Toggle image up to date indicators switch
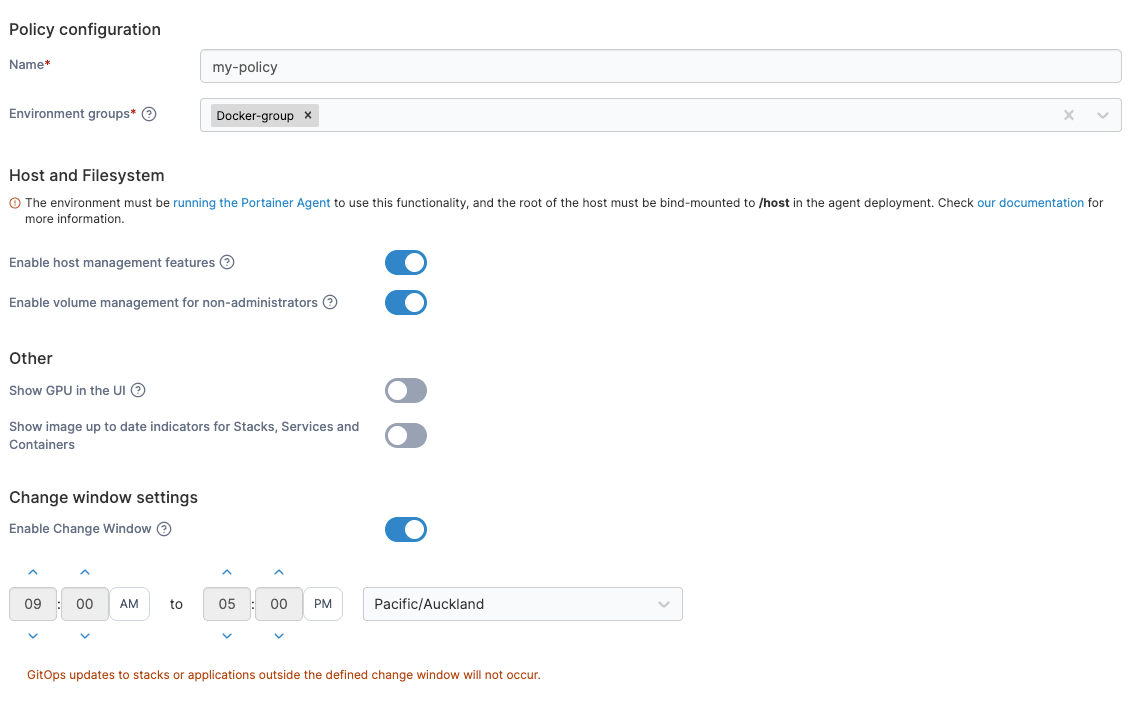The width and height of the screenshot is (1133, 702). click(406, 435)
